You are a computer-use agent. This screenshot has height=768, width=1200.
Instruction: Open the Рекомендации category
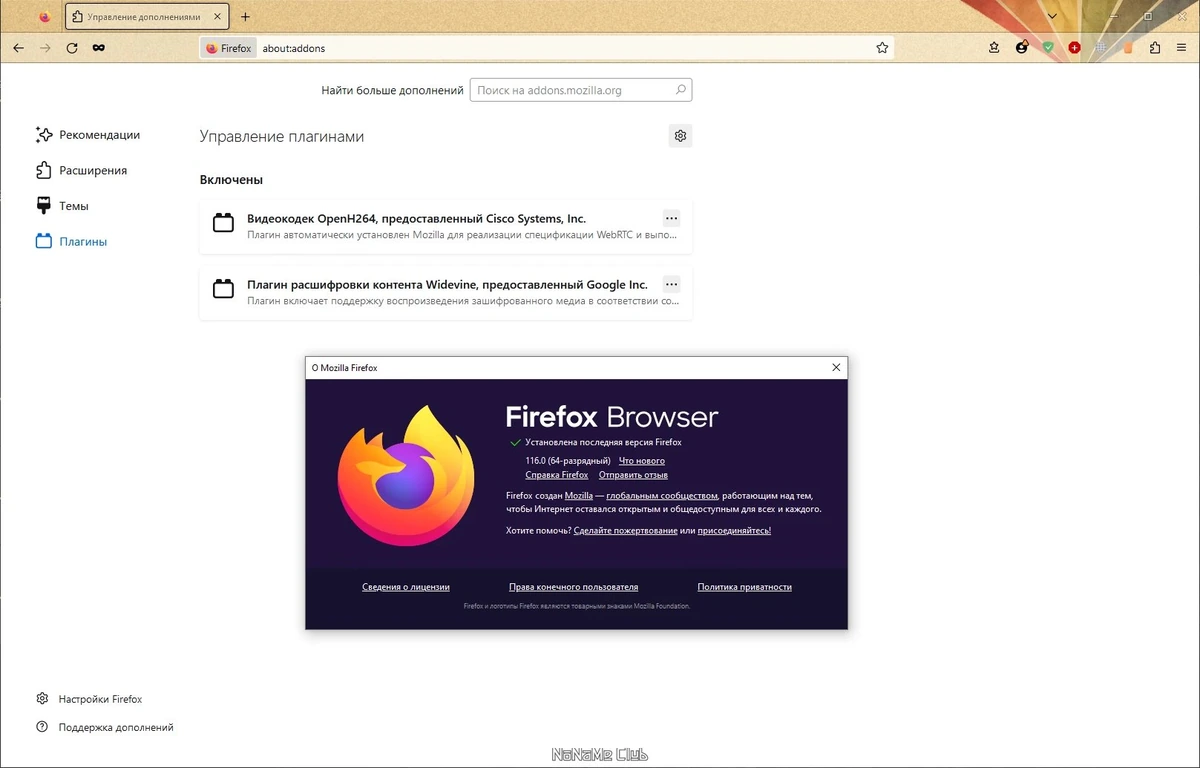pyautogui.click(x=87, y=135)
